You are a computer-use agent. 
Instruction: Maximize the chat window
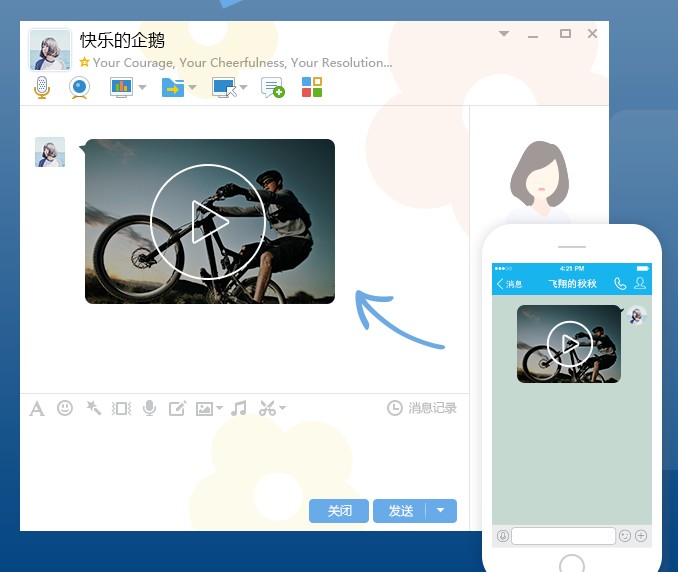pos(565,33)
